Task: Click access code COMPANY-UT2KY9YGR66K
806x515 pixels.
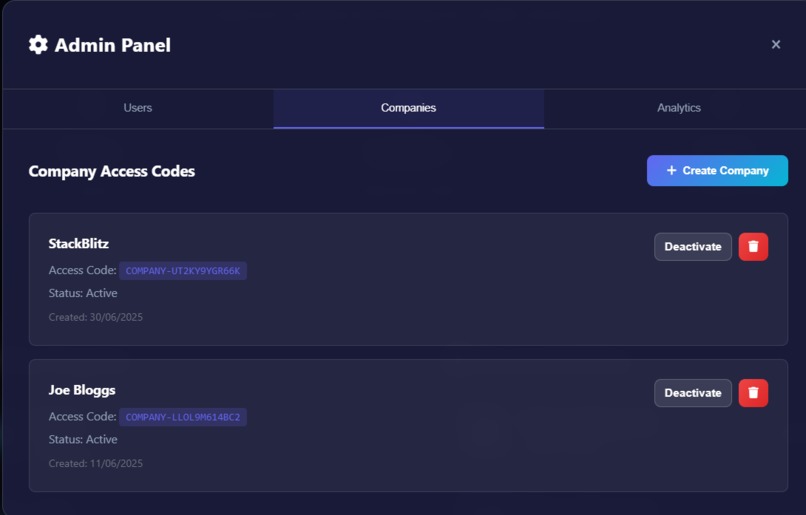Action: [183, 271]
